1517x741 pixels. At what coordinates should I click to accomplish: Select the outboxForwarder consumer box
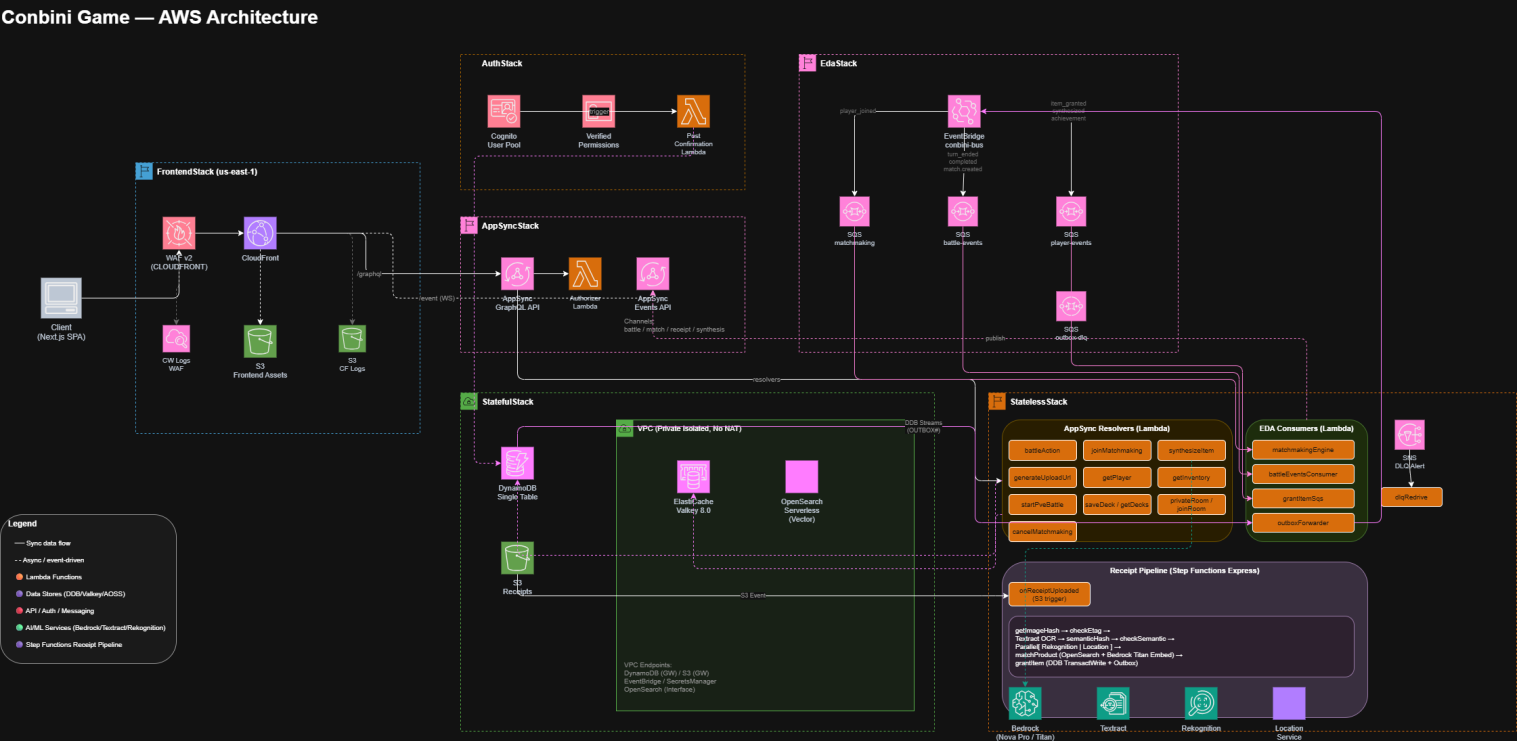(1304, 522)
